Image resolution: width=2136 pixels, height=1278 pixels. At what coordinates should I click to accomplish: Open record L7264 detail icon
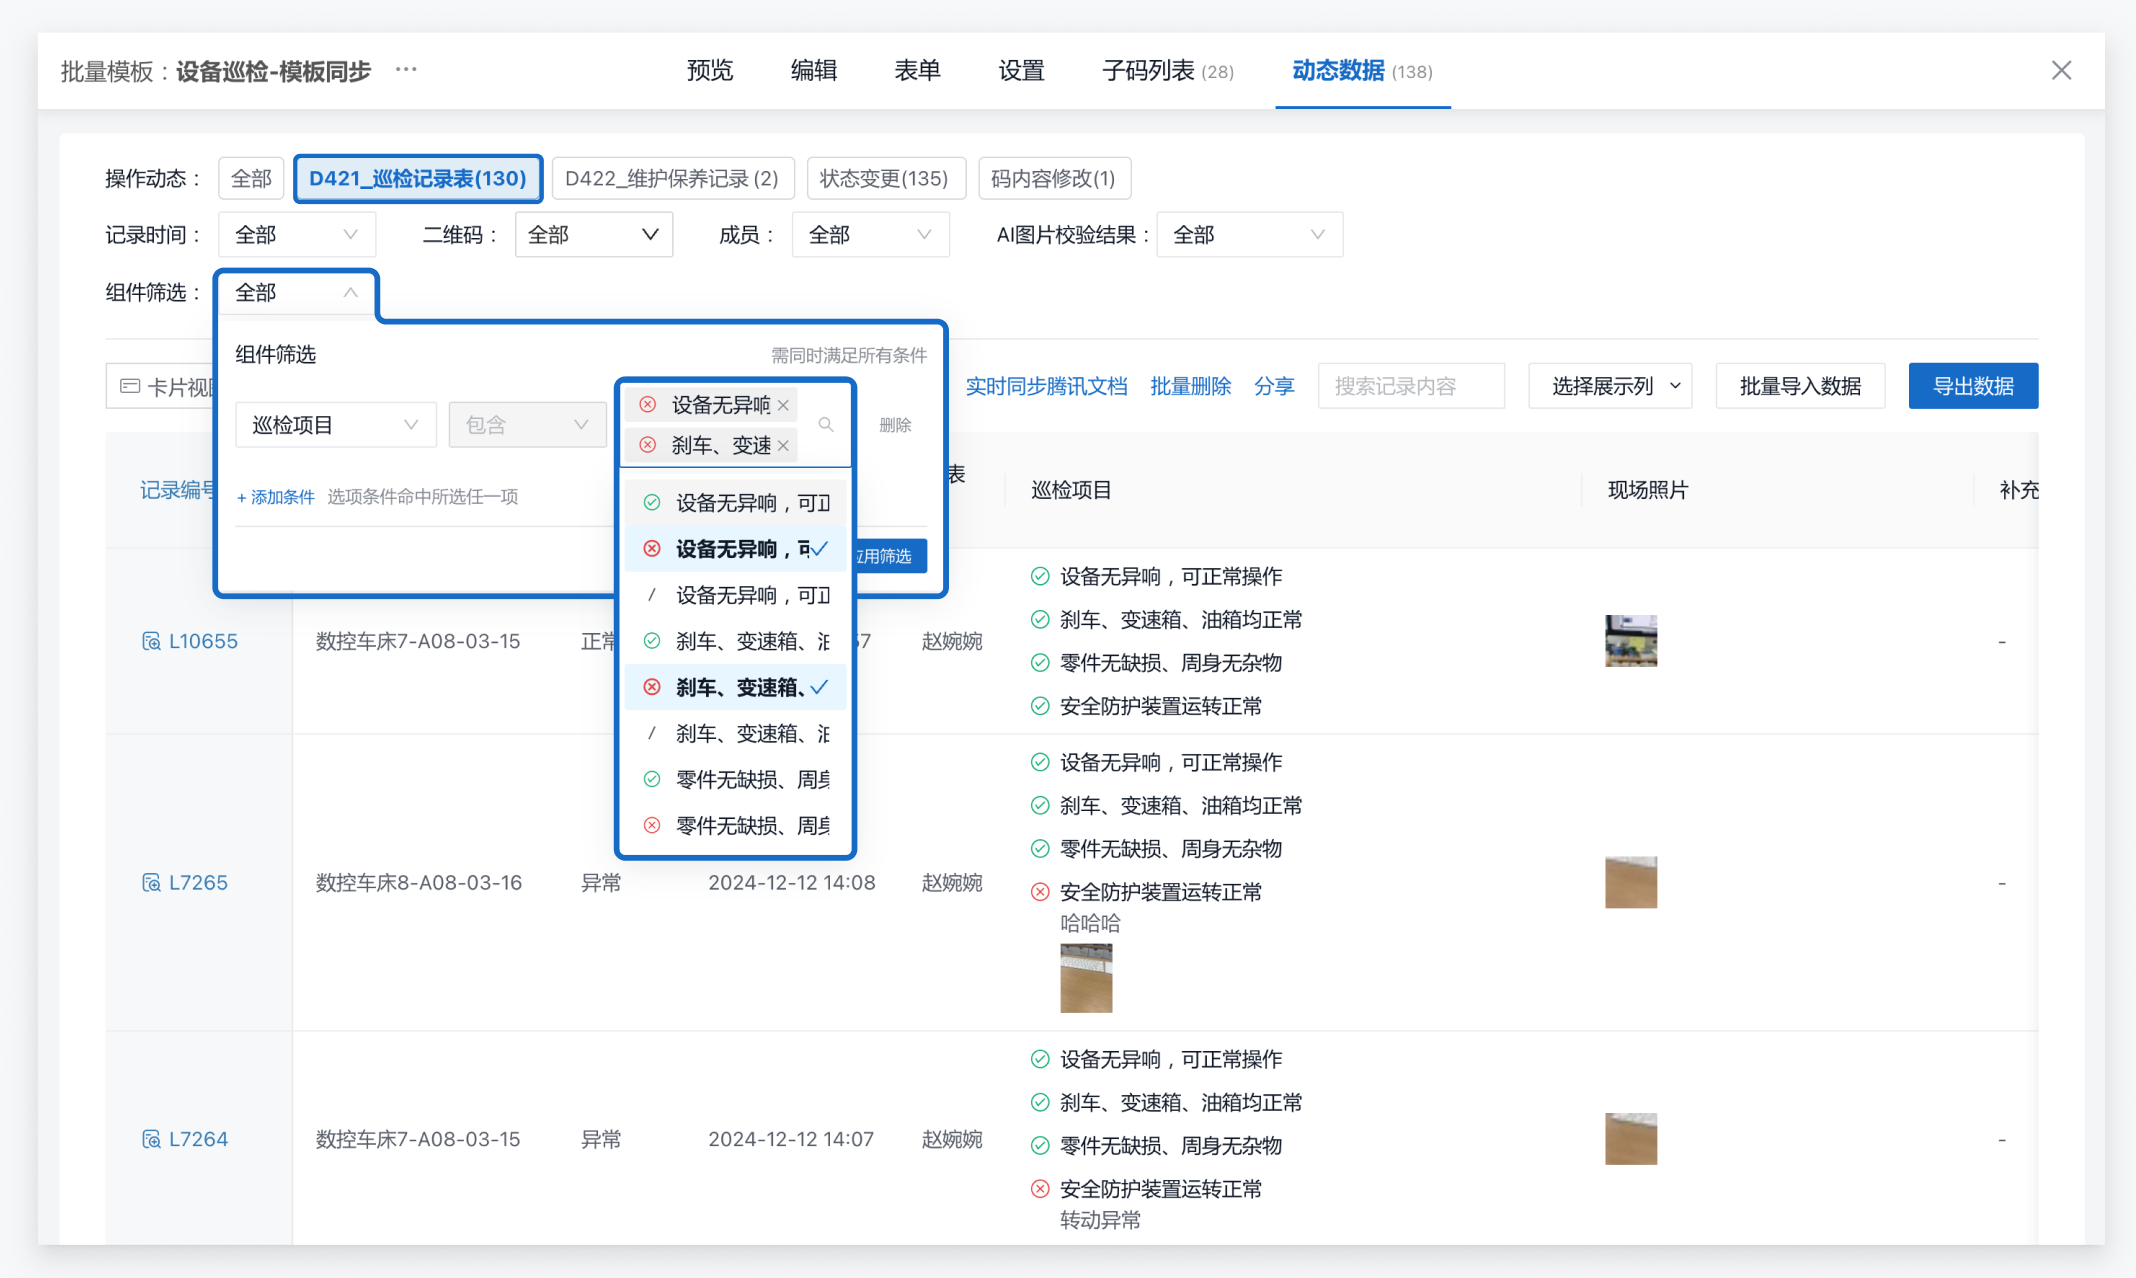(x=151, y=1139)
